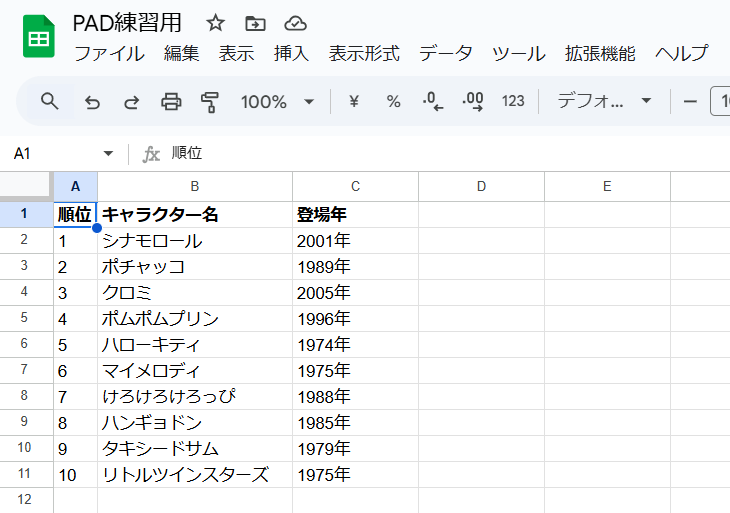Select the 2005年 cell
The height and width of the screenshot is (513, 730).
[355, 293]
